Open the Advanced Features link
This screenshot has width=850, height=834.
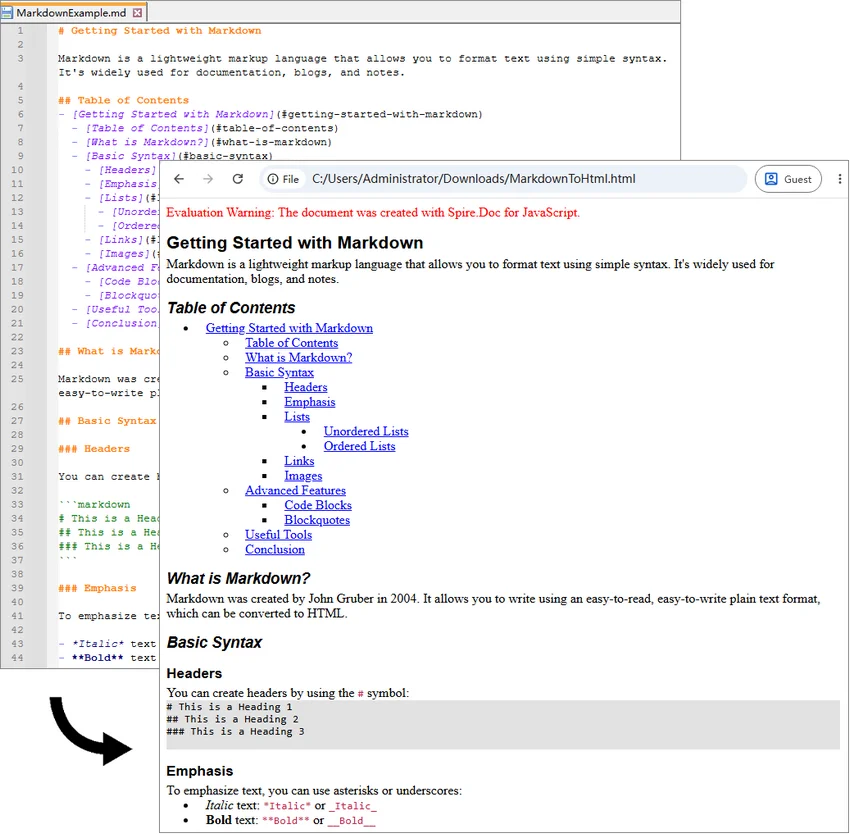[295, 490]
